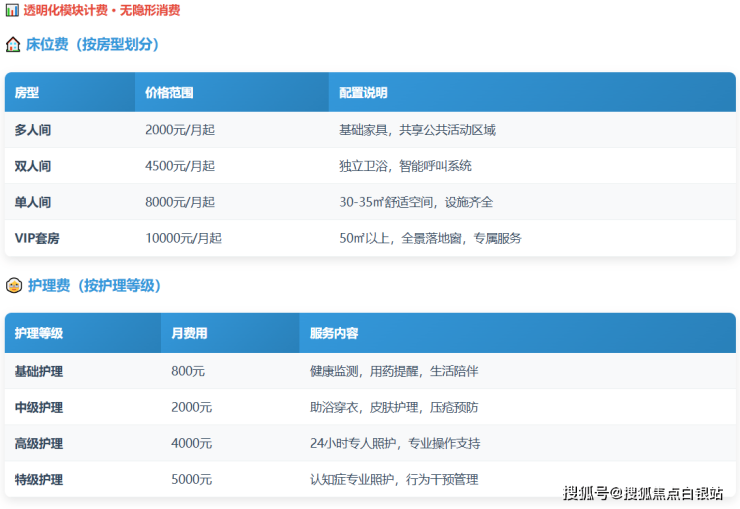This screenshot has width=740, height=509.
Task: Click the 配置说明 column header
Action: click(363, 93)
